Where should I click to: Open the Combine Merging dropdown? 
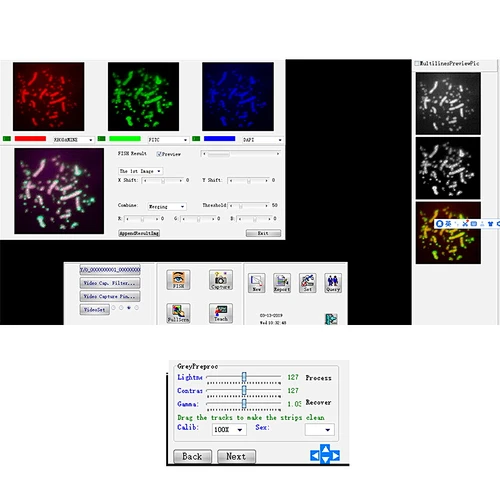tap(167, 206)
